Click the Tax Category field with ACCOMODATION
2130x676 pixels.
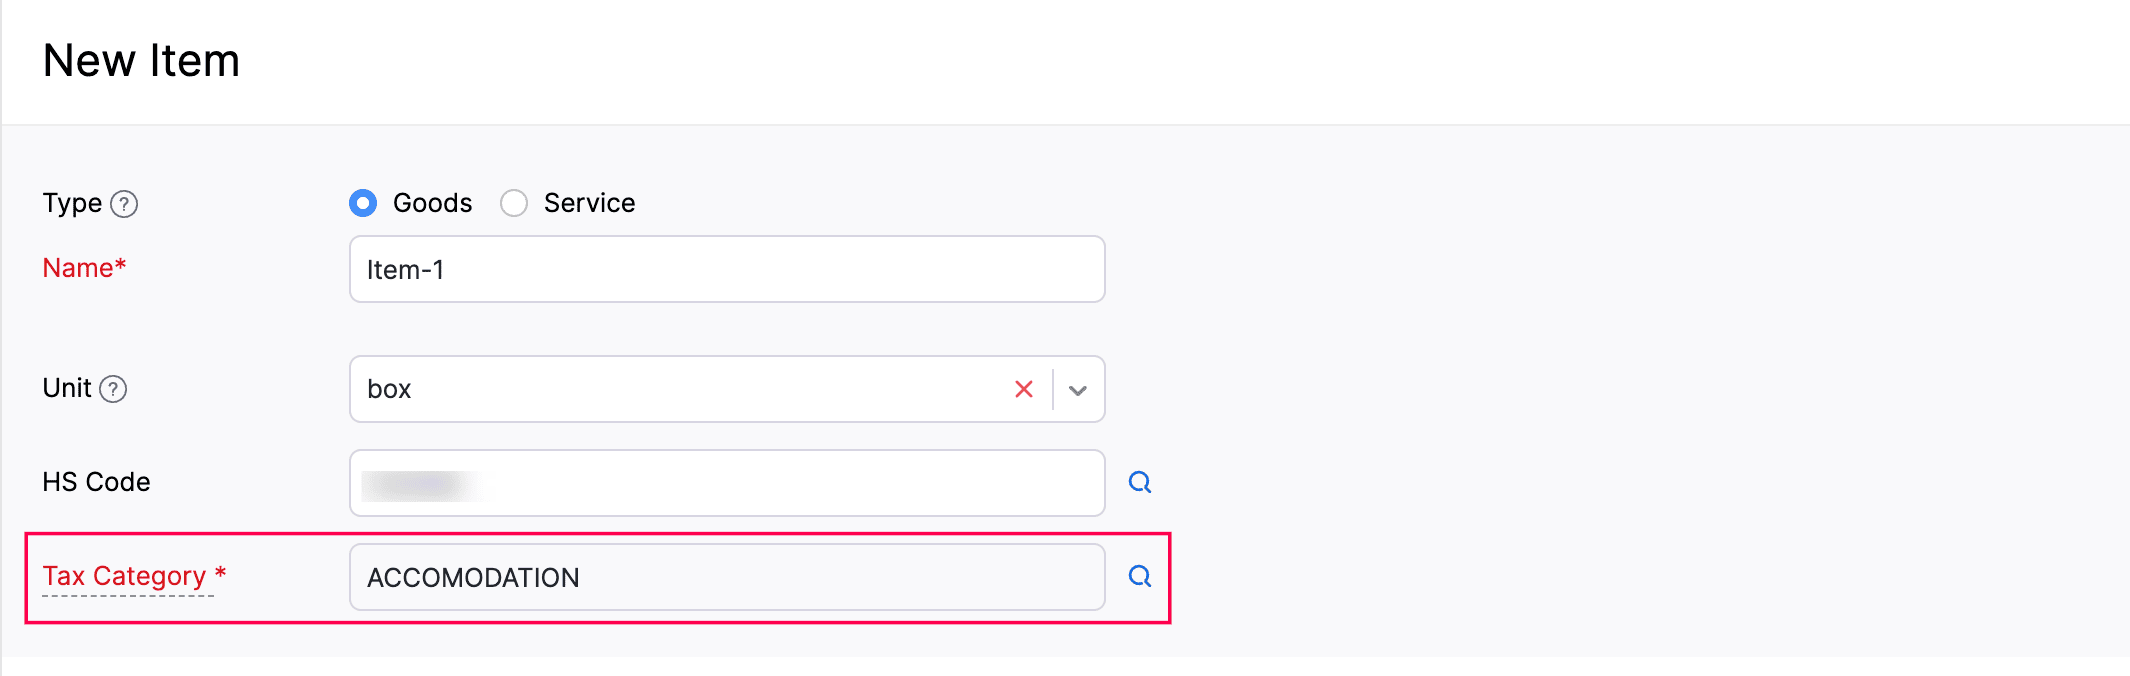[727, 577]
